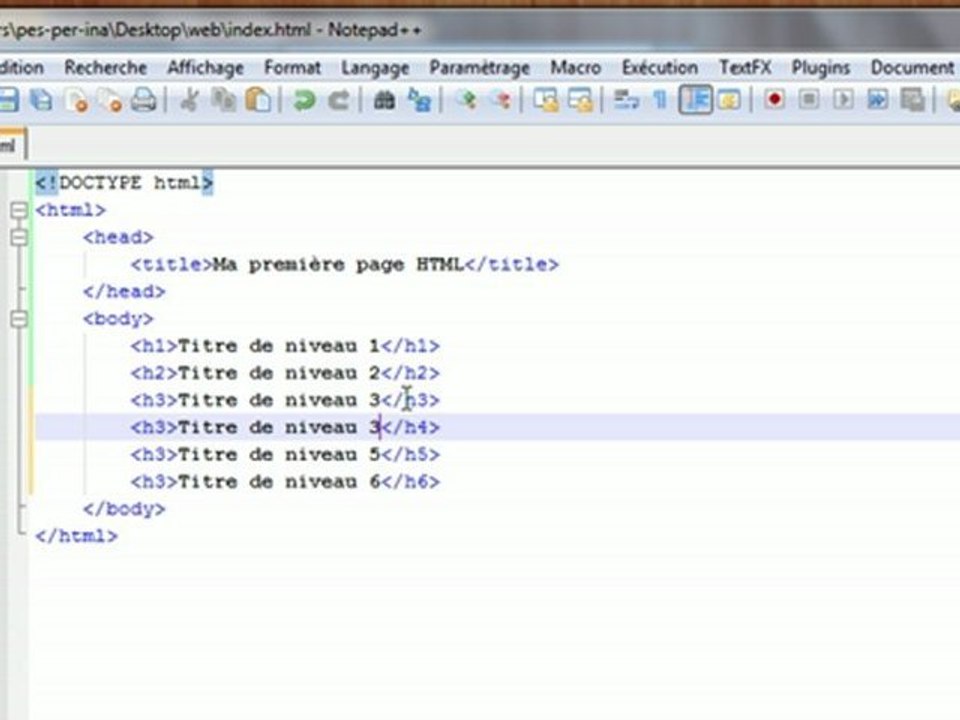Click the 'Titre de niveau 6' line

pos(285,482)
